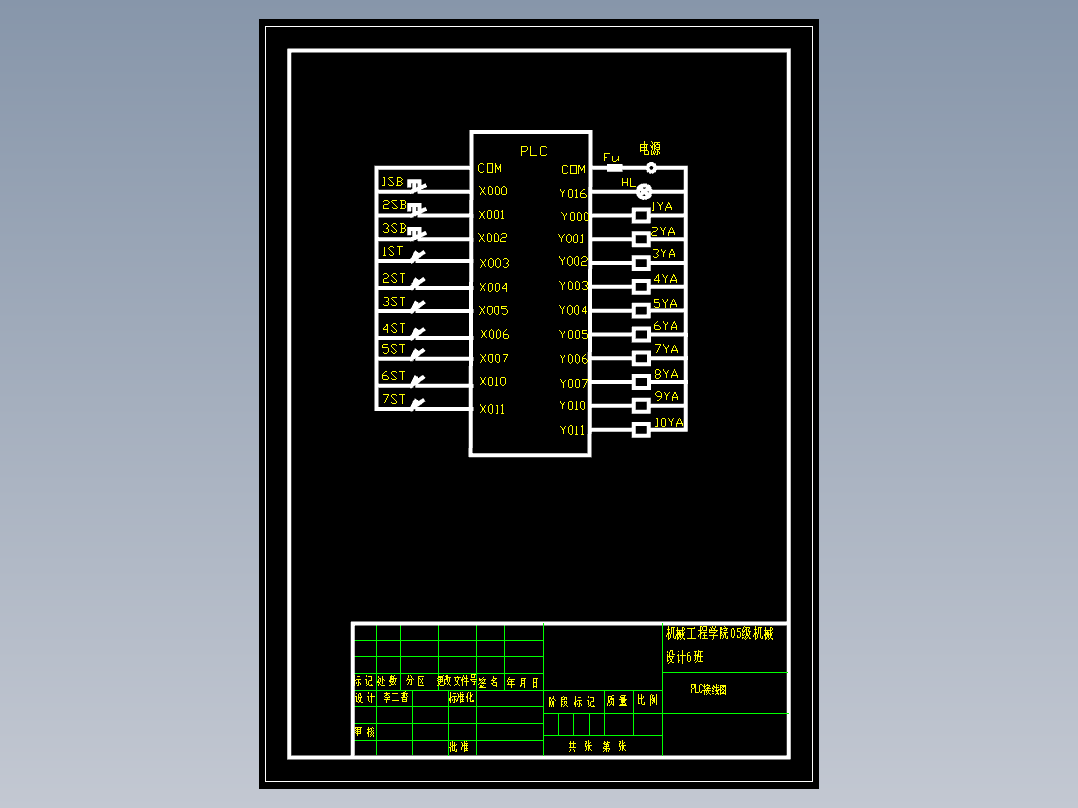This screenshot has height=808, width=1078.
Task: Select the 3SB push-button switch symbol
Action: [417, 232]
